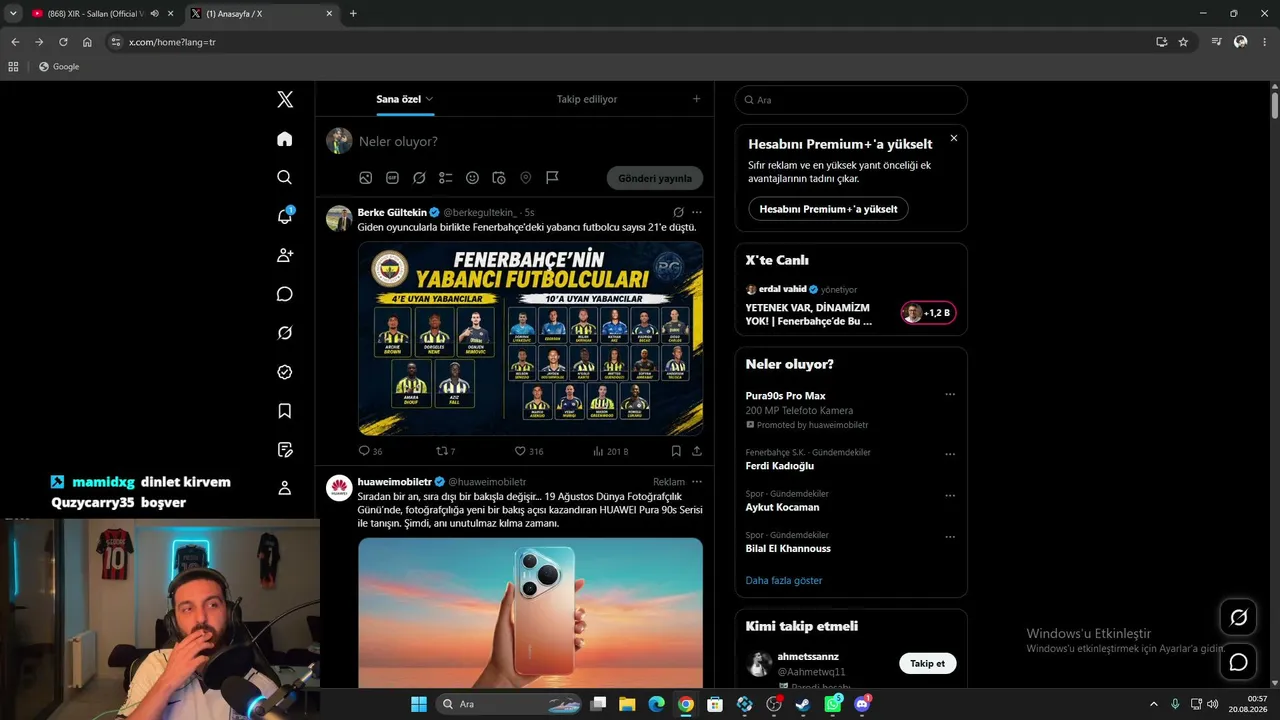Open a new Chrome tab
The image size is (1280, 720).
(x=353, y=13)
